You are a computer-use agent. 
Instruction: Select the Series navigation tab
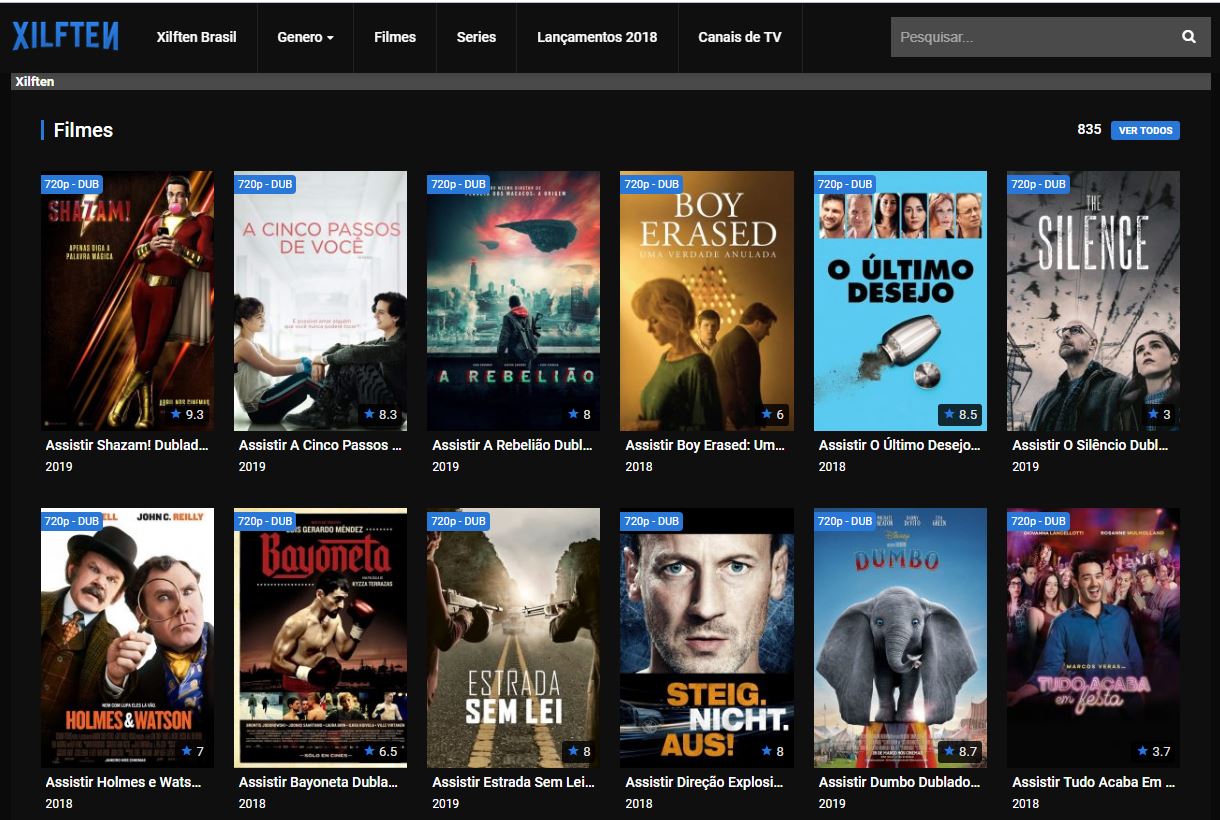coord(477,37)
